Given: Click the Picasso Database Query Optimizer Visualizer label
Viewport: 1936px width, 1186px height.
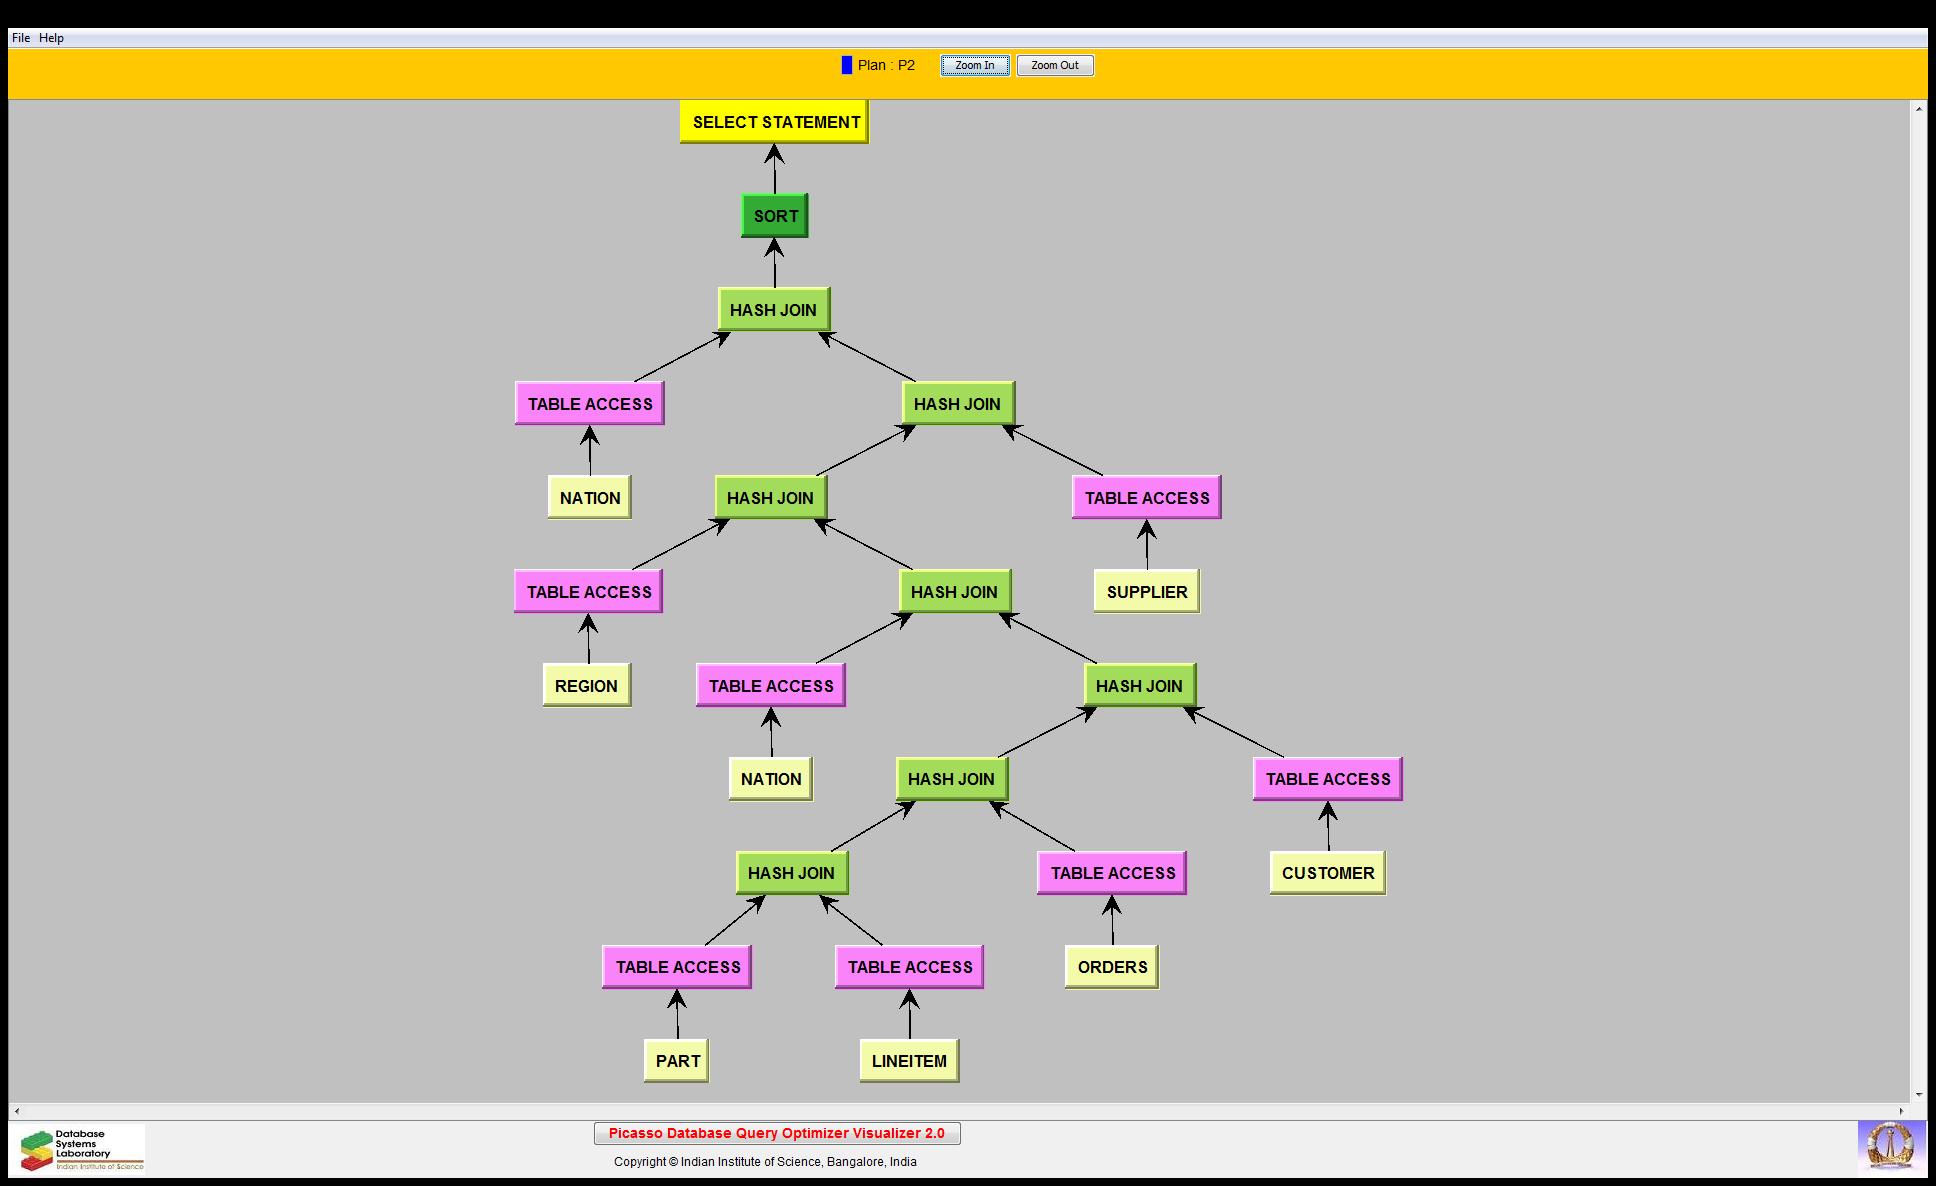Looking at the screenshot, I should (777, 1133).
